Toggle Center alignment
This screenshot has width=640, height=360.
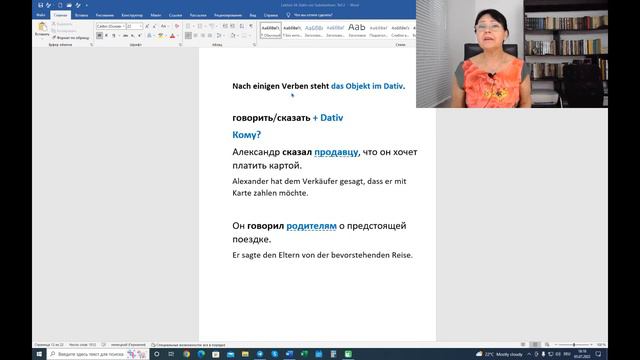click(x=196, y=36)
